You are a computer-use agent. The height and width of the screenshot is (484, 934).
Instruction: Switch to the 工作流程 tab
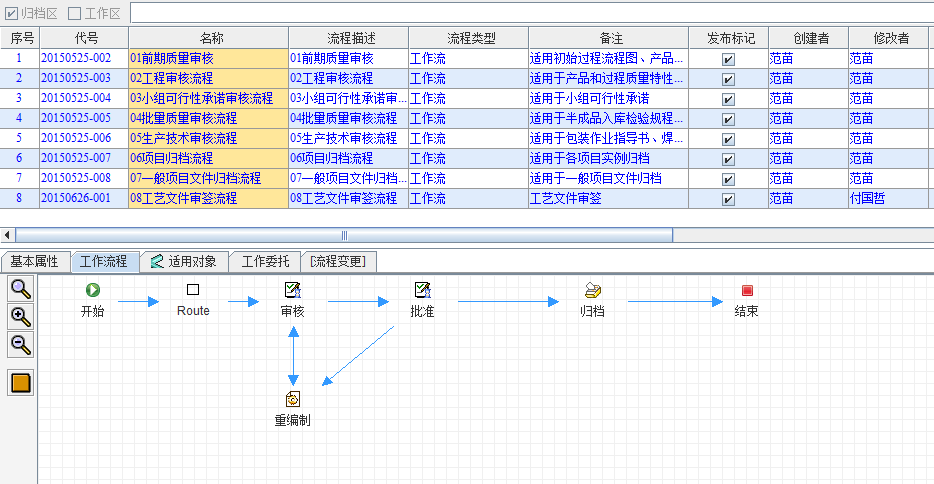pos(104,261)
